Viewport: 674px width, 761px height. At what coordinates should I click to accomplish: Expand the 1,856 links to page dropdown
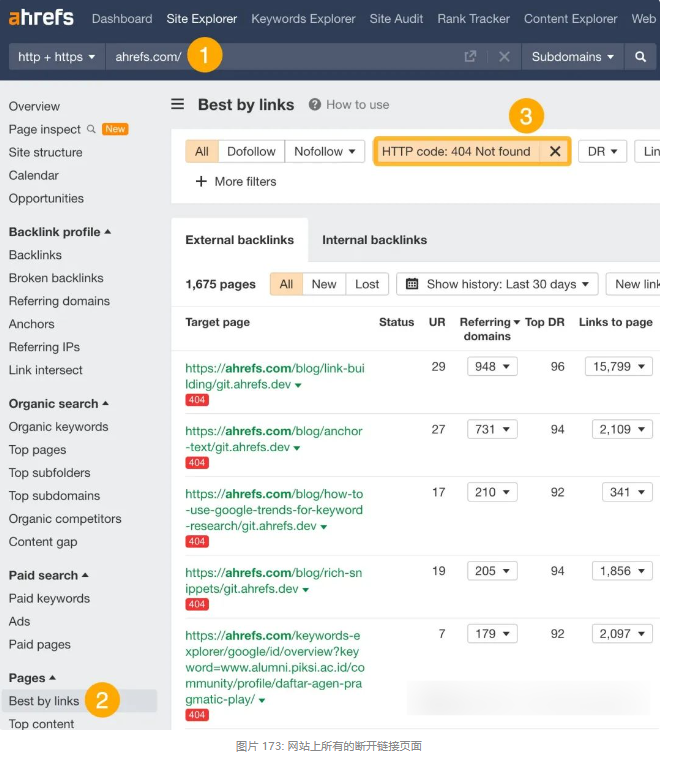(622, 571)
